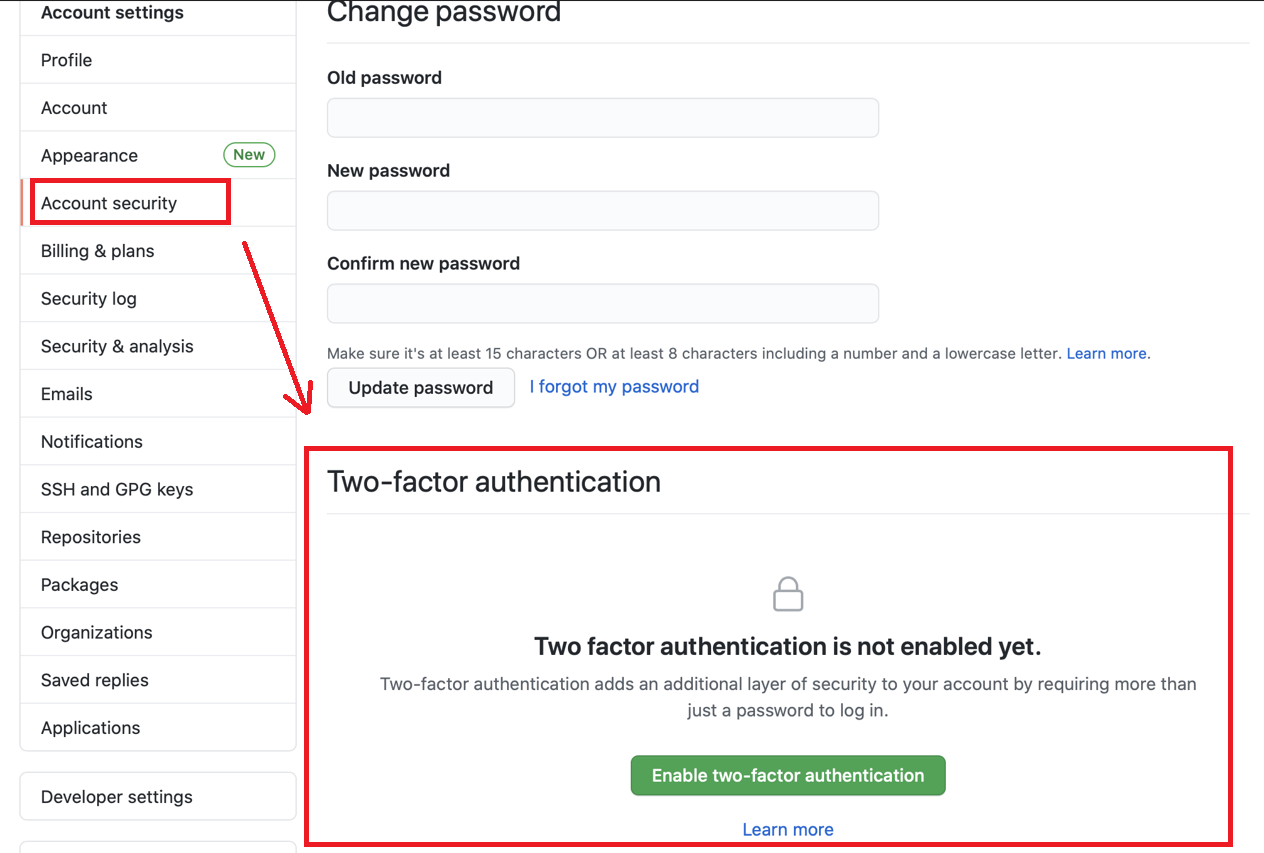The height and width of the screenshot is (853, 1264).
Task: Open Billing & plans
Action: (x=95, y=250)
